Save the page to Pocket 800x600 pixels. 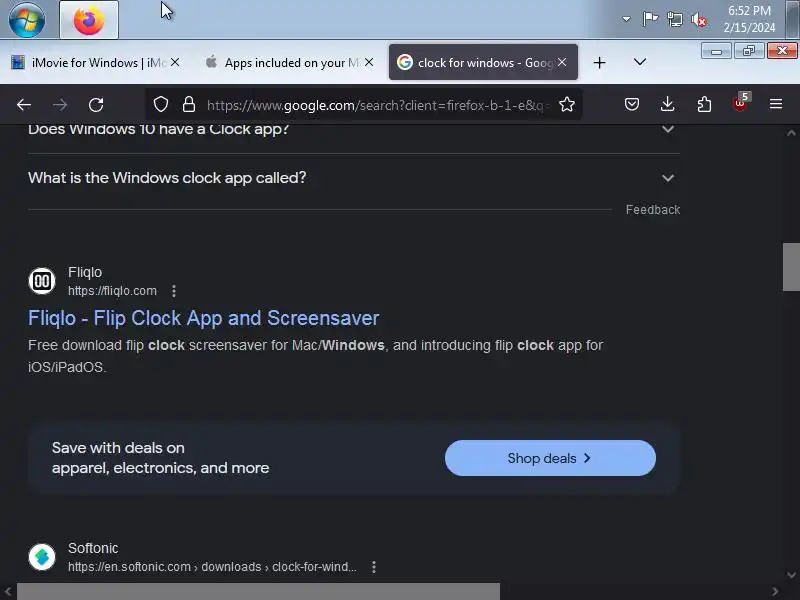(632, 105)
